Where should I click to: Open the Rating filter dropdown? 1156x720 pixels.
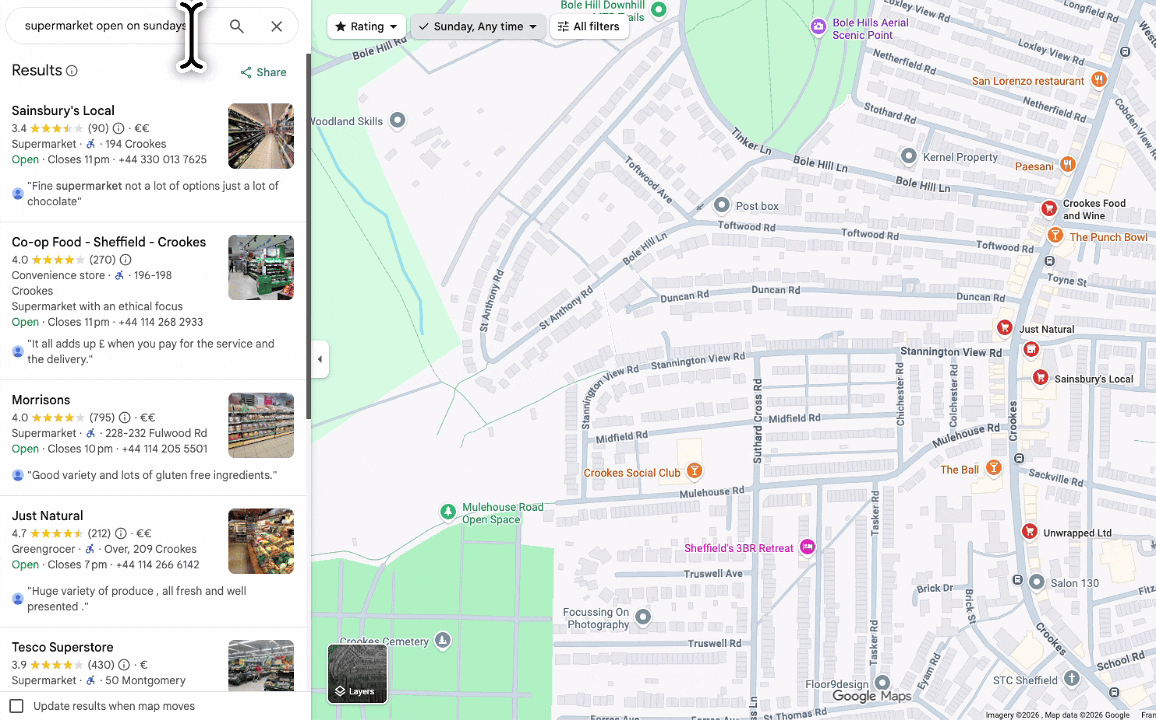point(366,27)
